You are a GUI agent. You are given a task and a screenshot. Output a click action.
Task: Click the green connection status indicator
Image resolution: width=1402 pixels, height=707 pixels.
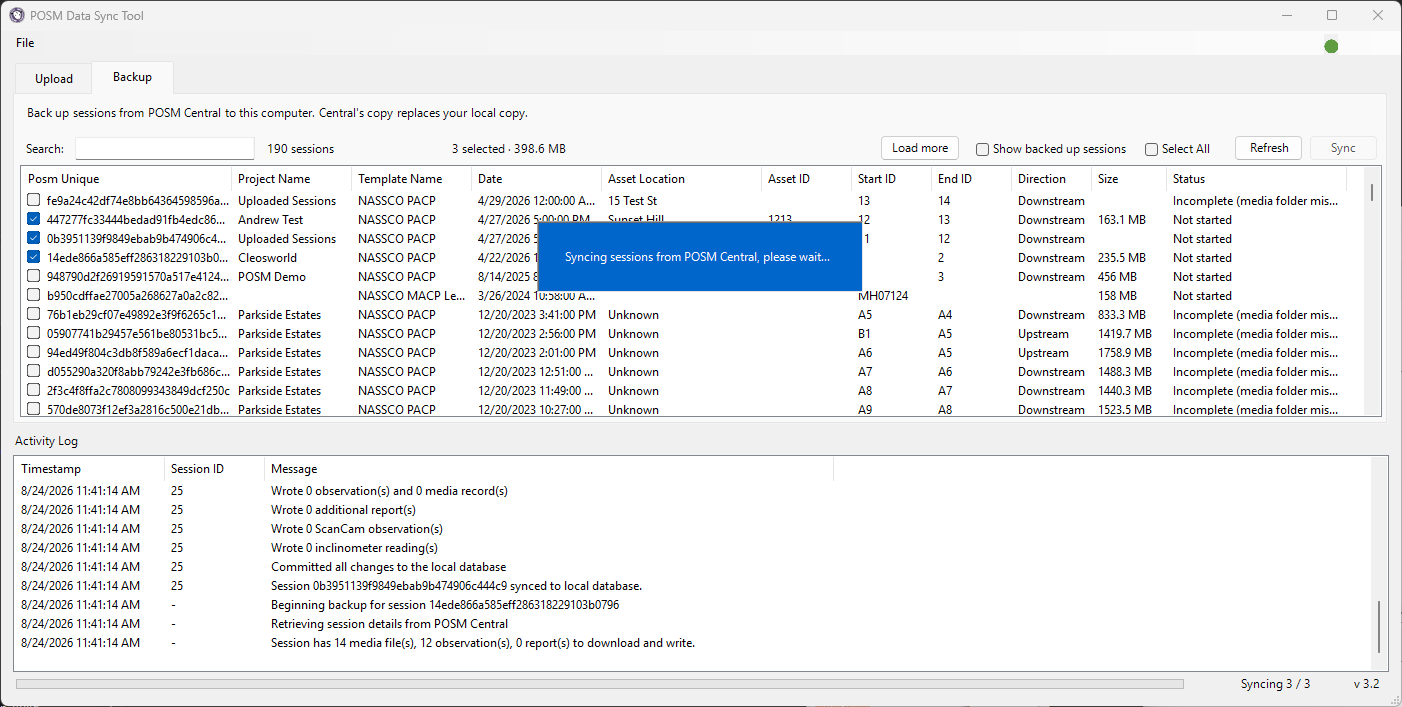point(1331,46)
